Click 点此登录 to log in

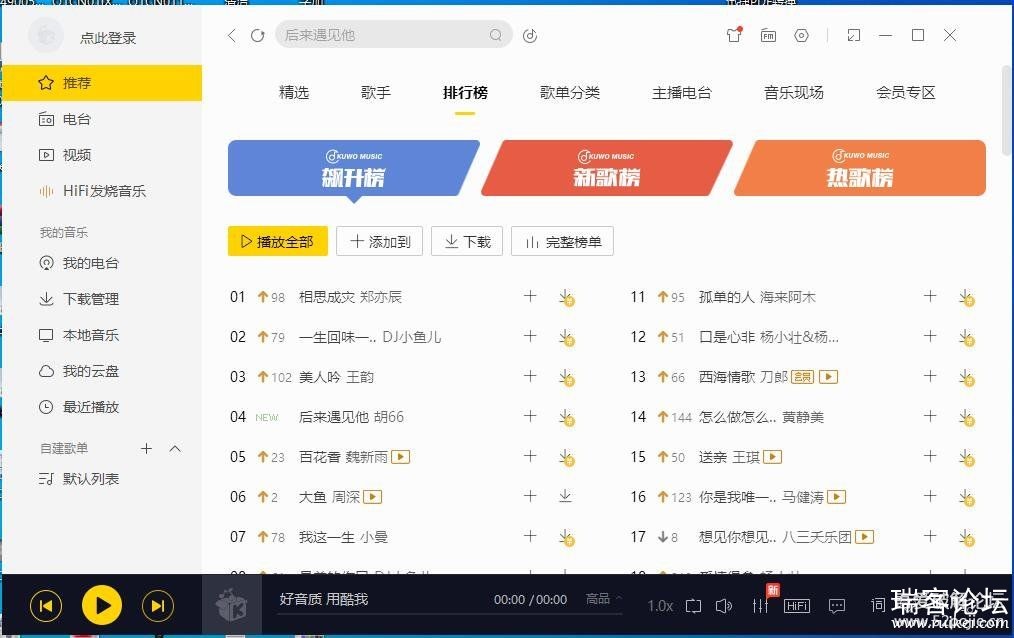[108, 38]
